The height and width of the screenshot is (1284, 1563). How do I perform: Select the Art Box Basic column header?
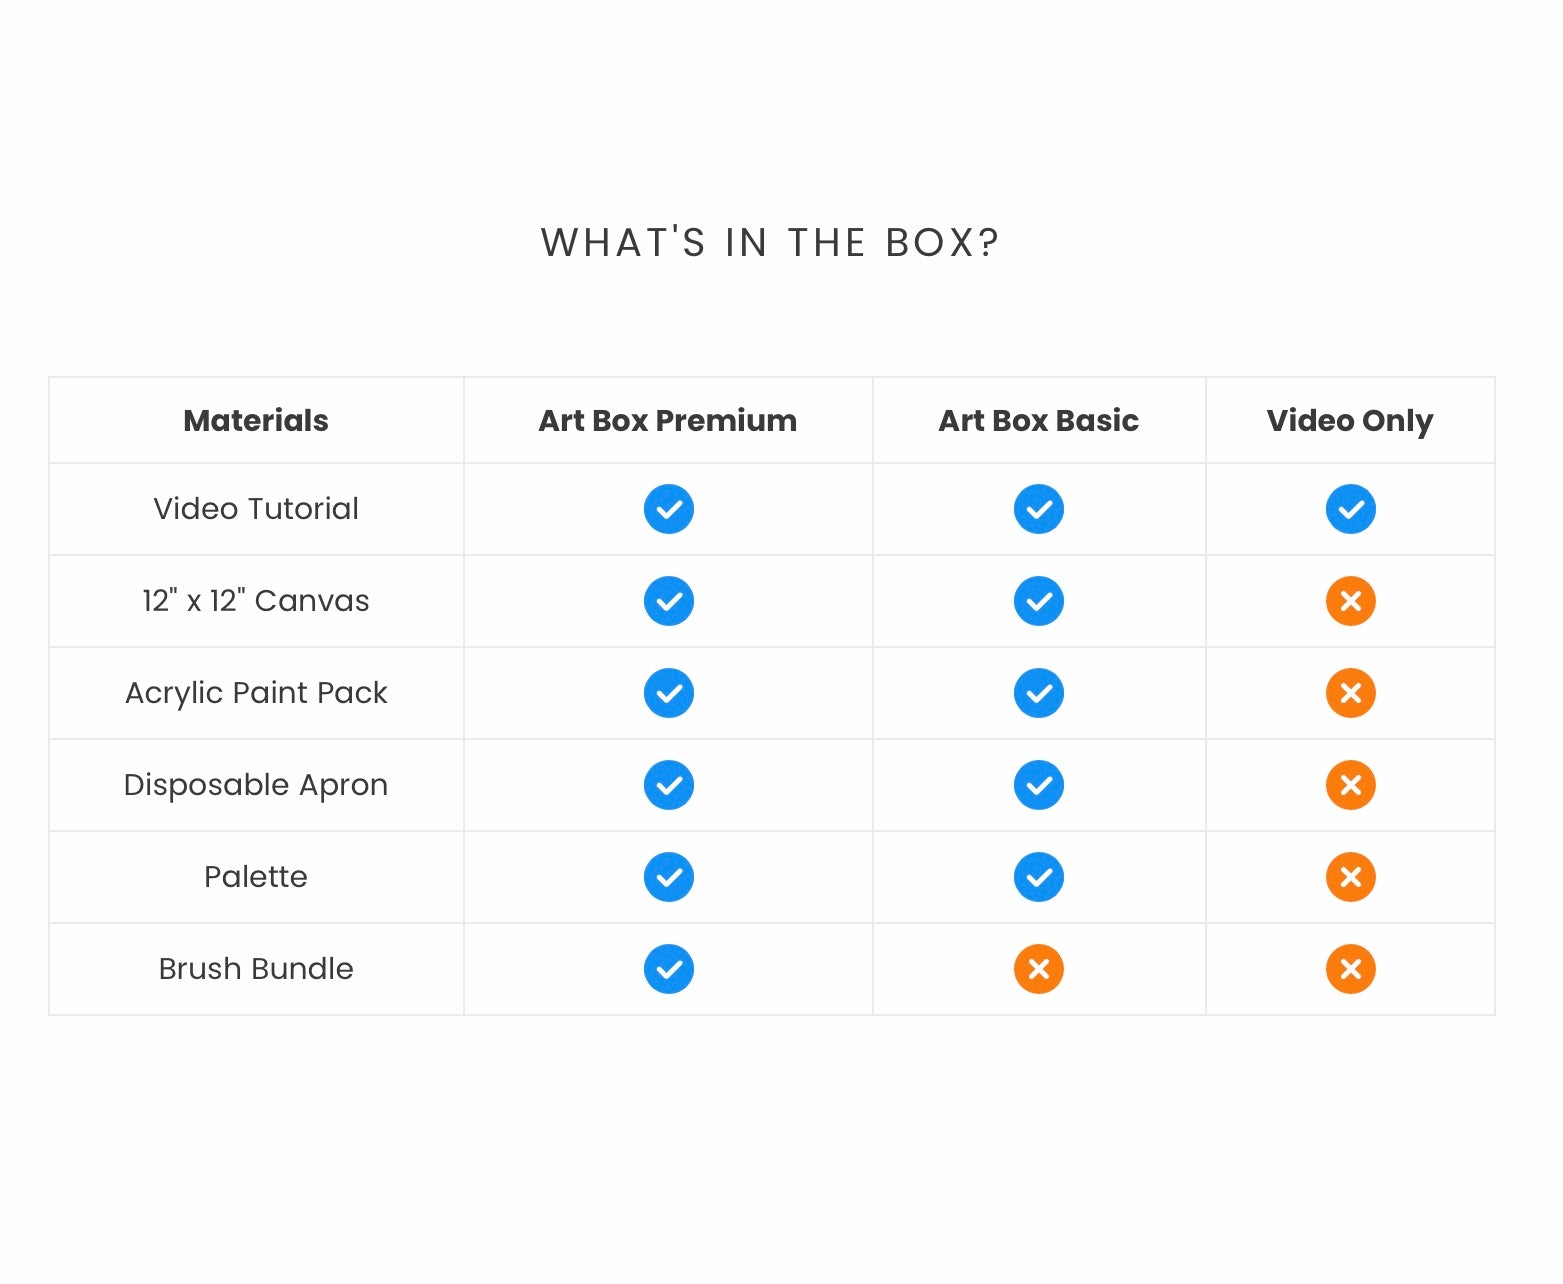(x=1038, y=421)
